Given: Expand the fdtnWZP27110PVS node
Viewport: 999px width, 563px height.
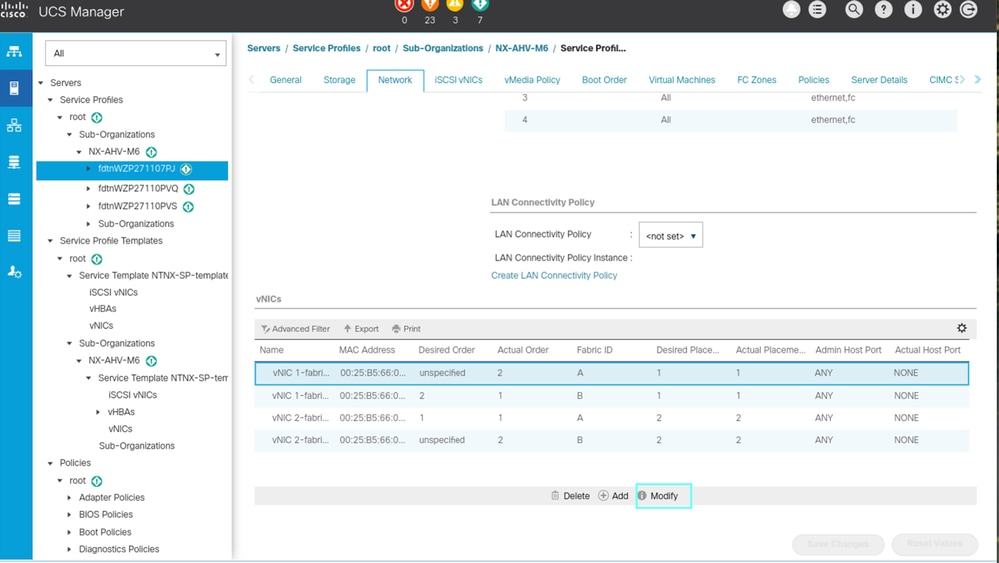Looking at the screenshot, I should [x=89, y=206].
